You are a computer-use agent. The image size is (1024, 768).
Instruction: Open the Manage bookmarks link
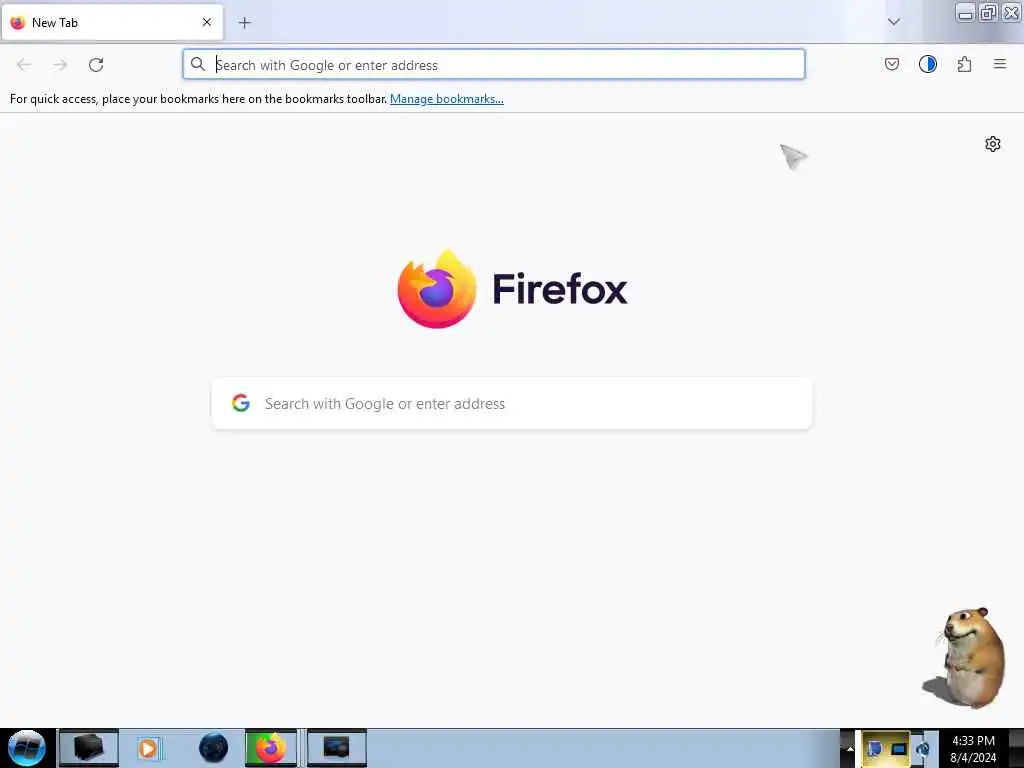coord(447,99)
